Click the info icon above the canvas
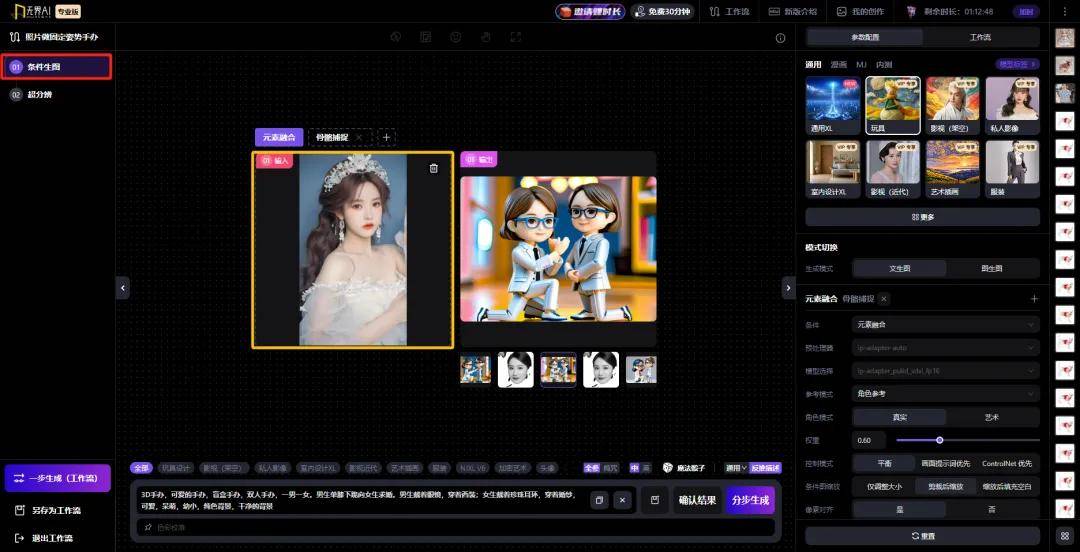1080x552 pixels. click(x=781, y=38)
